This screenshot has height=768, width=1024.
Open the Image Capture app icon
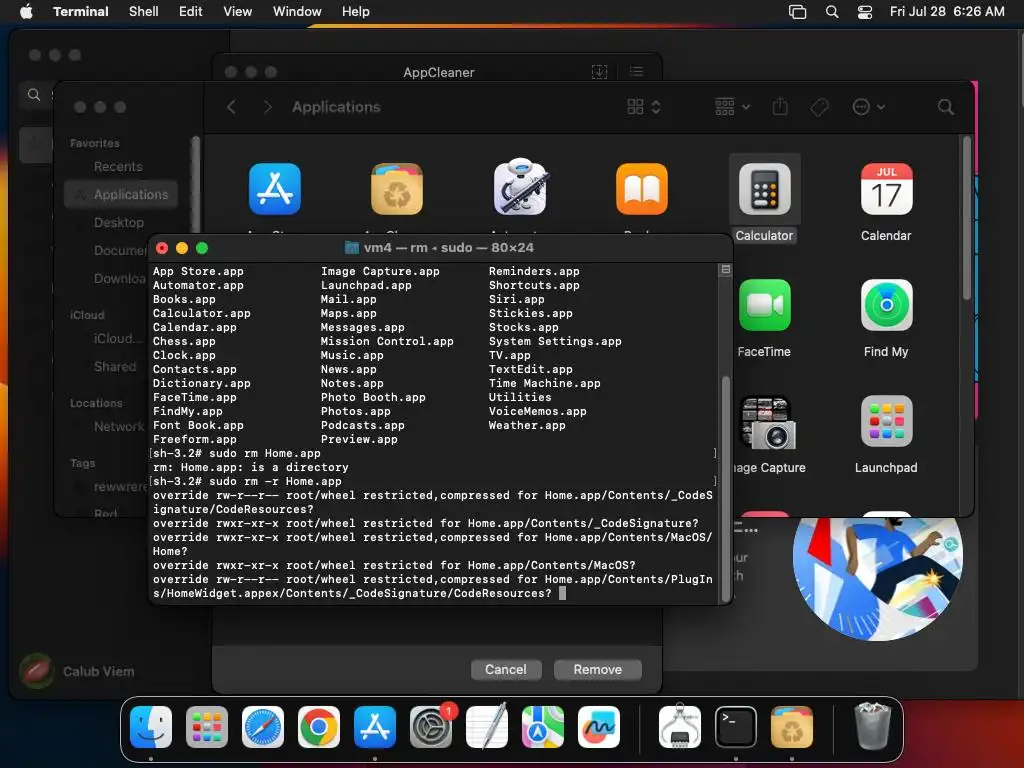(x=767, y=422)
